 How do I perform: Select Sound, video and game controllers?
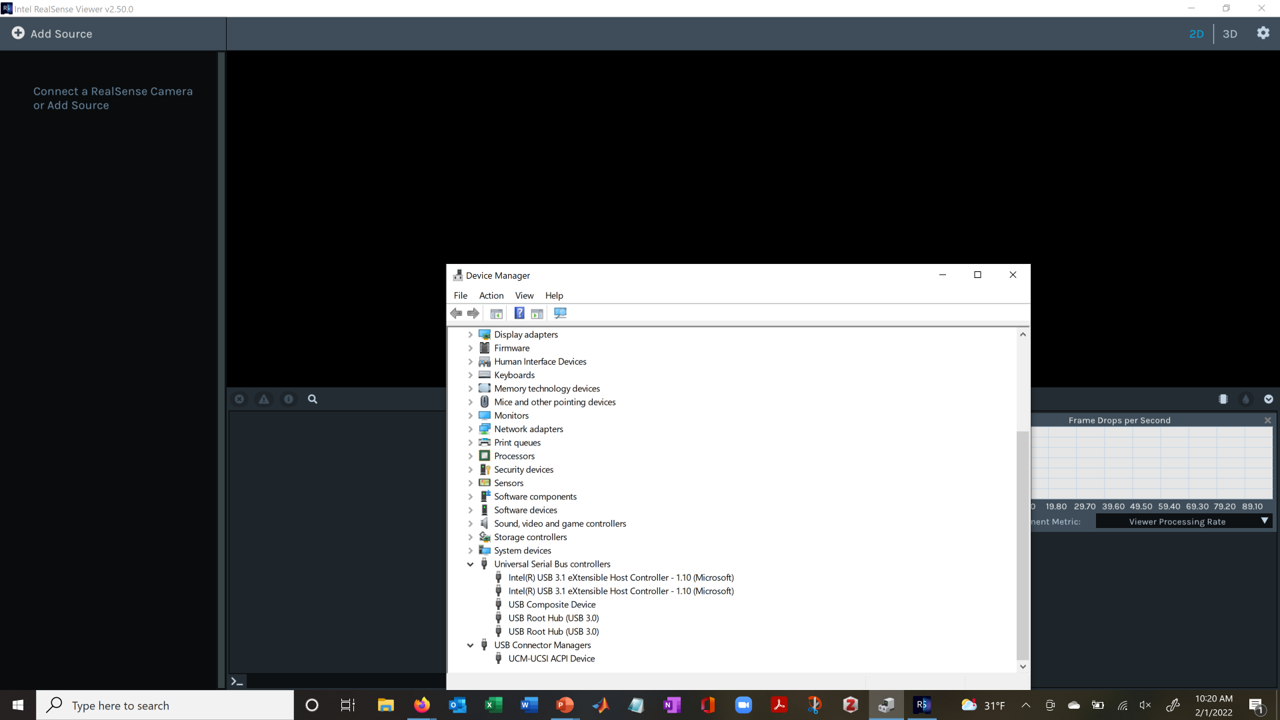(x=560, y=524)
